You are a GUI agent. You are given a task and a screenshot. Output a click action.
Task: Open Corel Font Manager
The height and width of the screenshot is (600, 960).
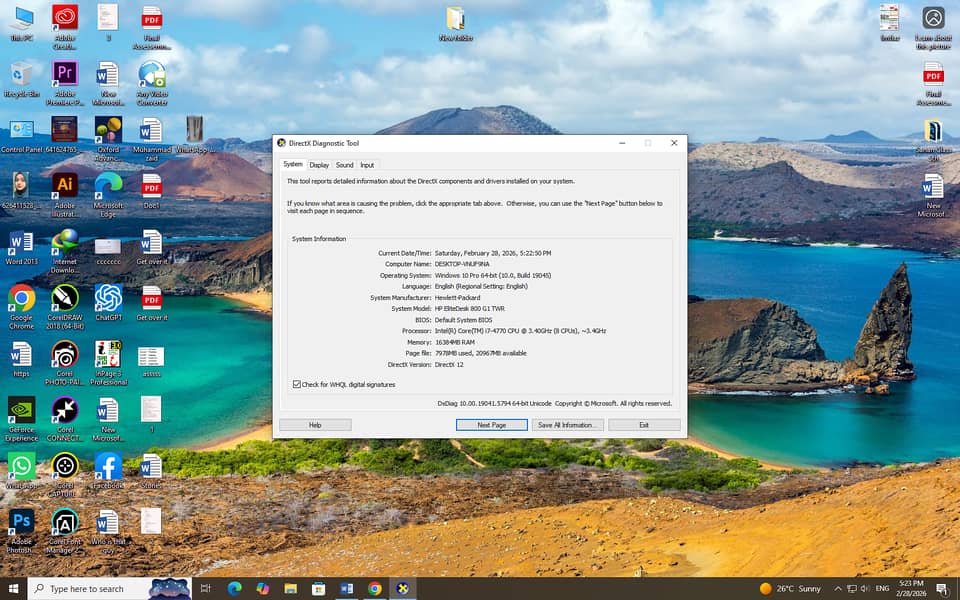pyautogui.click(x=65, y=523)
